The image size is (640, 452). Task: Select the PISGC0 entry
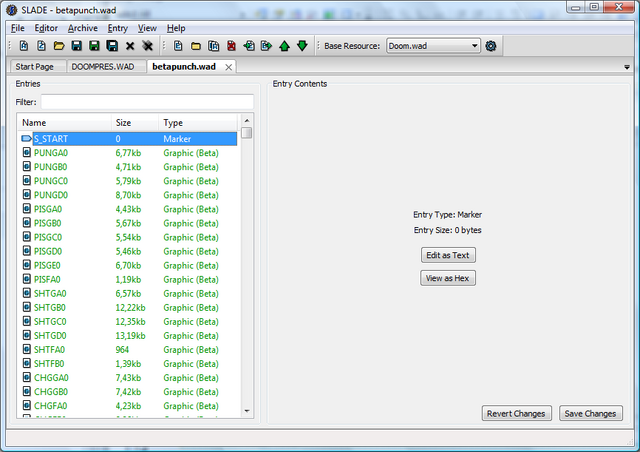coord(127,237)
